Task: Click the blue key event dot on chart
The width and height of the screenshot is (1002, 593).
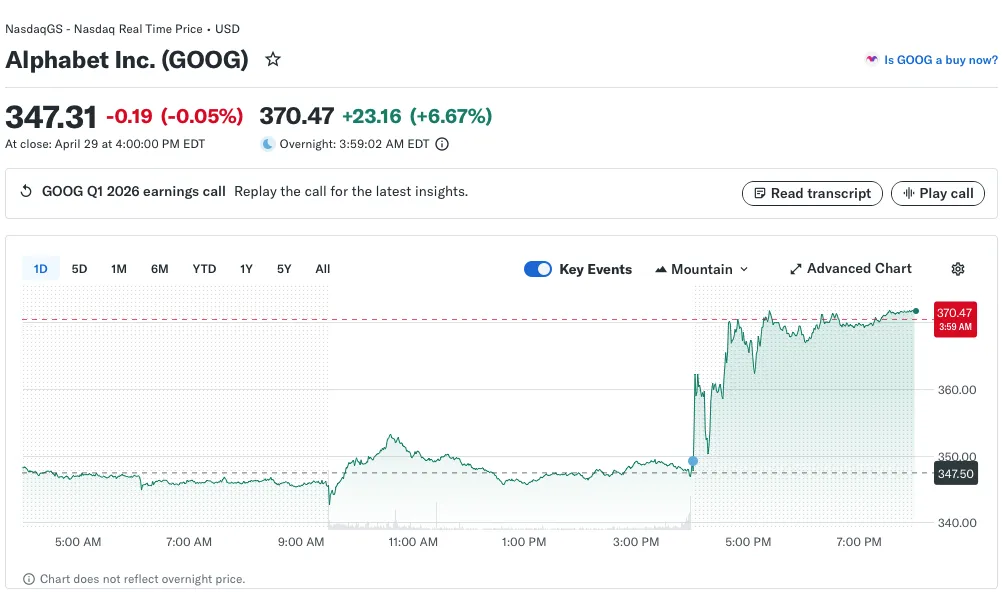Action: pos(693,462)
